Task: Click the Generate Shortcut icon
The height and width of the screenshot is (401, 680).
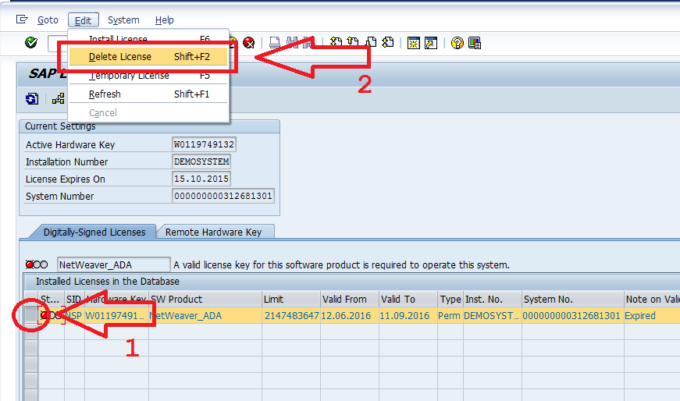Action: (431, 43)
